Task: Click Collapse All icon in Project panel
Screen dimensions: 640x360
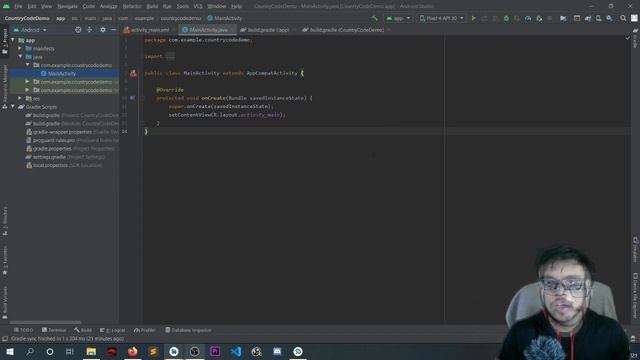Action: coord(89,30)
